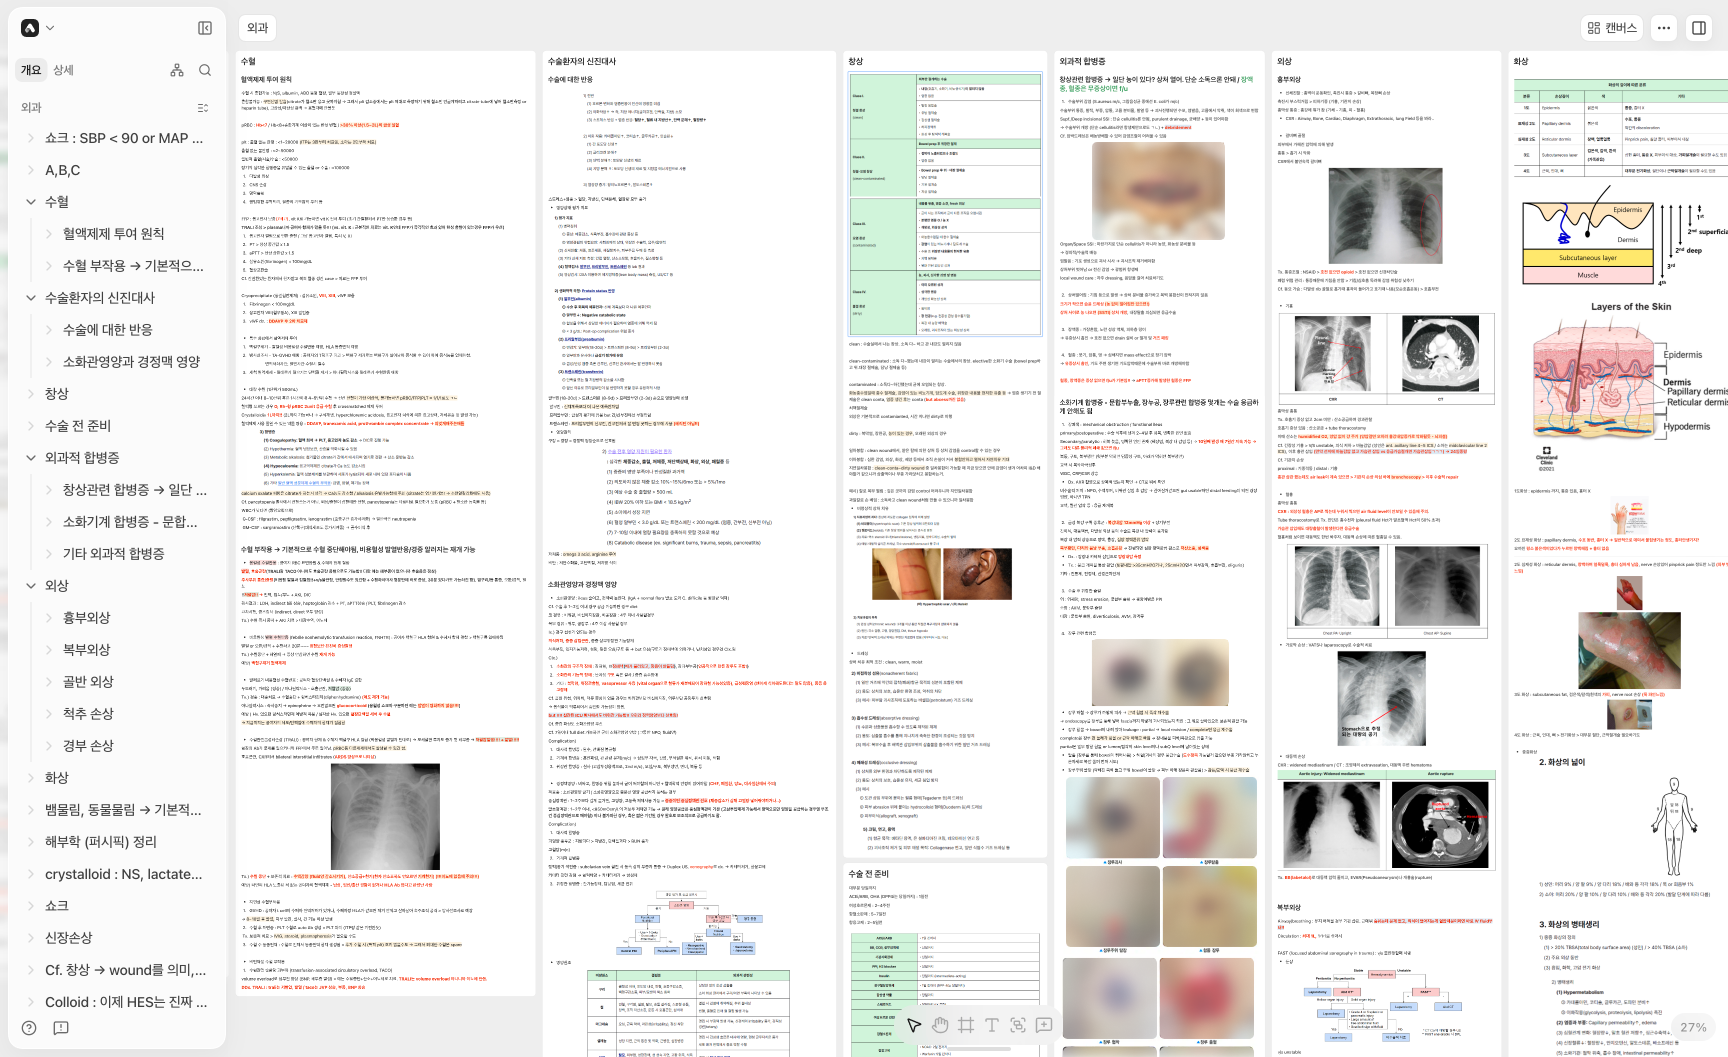This screenshot has height=1057, width=1728.
Task: Select 복부외상 in outline
Action: pyautogui.click(x=86, y=650)
